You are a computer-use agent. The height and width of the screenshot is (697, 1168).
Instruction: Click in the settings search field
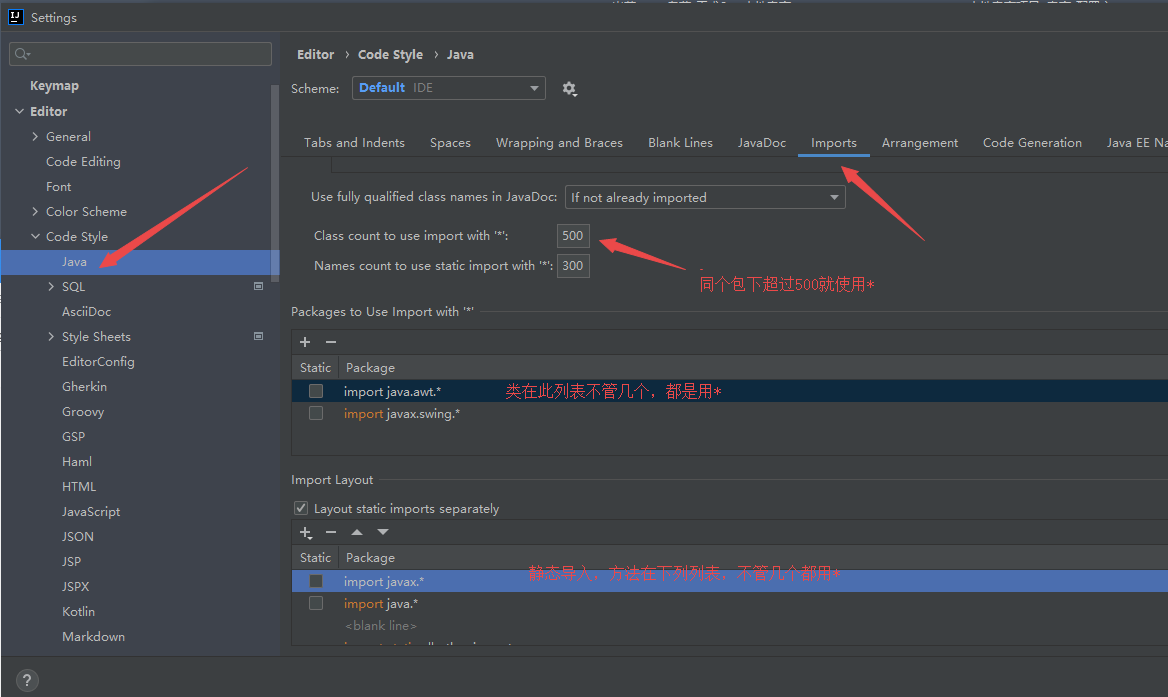tap(140, 54)
